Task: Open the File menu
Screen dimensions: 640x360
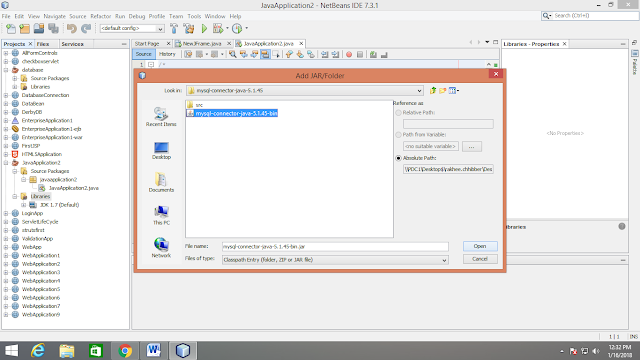Action: tap(6, 16)
